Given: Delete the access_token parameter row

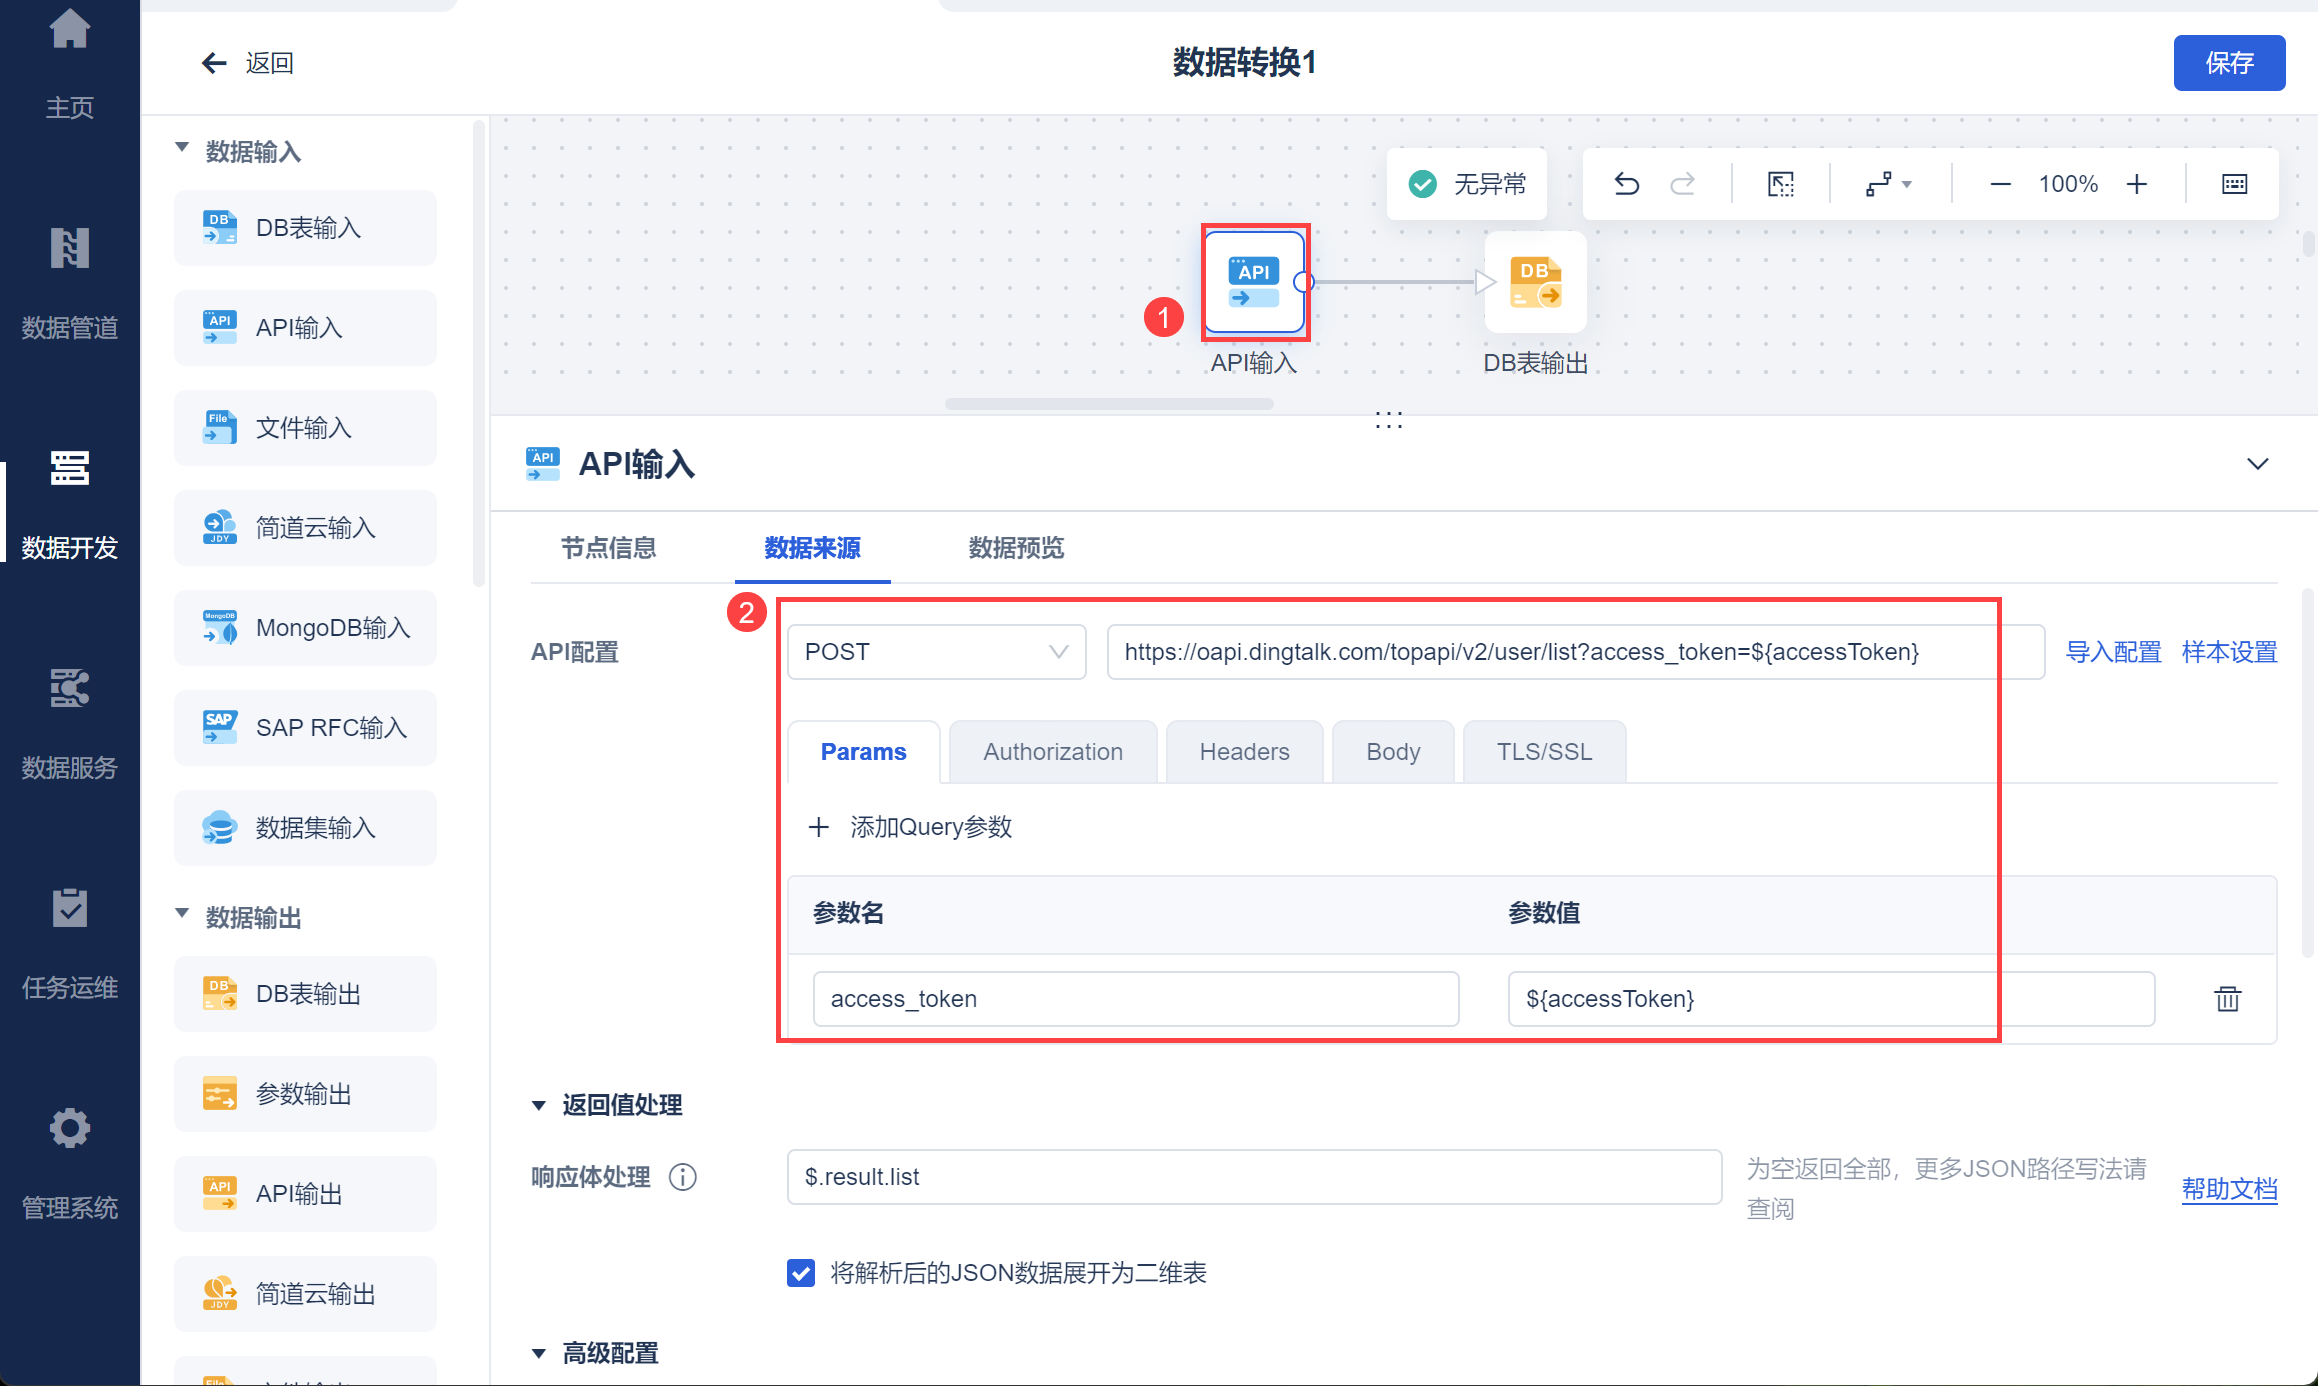Looking at the screenshot, I should tap(2227, 999).
